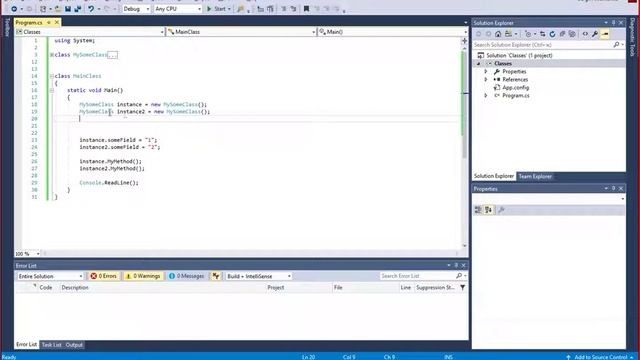Click the Open File toolbar icon
Screen dimensions: 640x360
coord(58,9)
